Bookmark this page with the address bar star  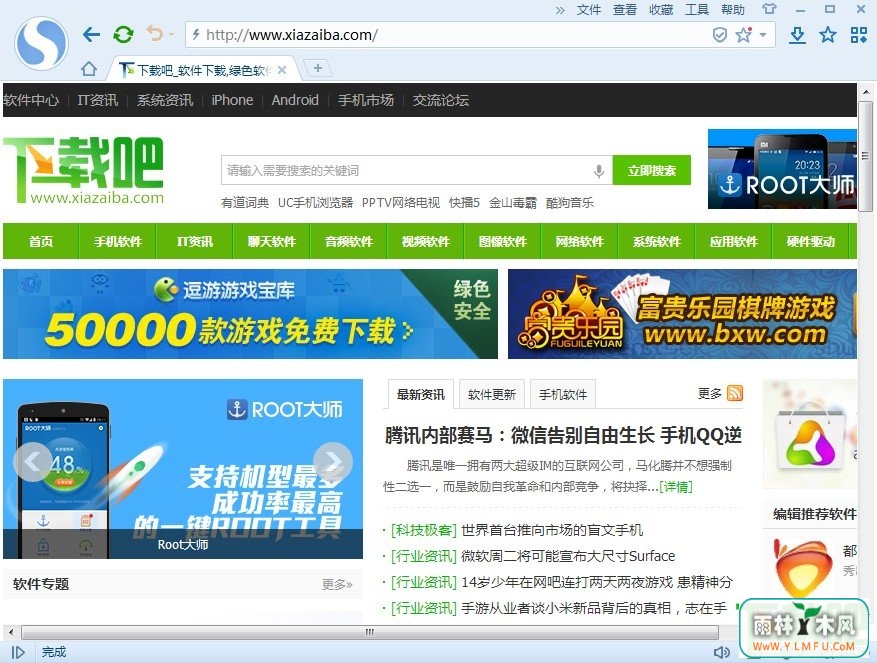[x=743, y=35]
